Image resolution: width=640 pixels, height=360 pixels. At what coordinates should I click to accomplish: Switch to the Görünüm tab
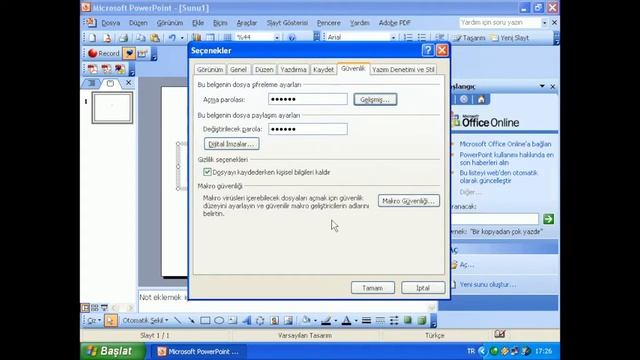(x=210, y=70)
